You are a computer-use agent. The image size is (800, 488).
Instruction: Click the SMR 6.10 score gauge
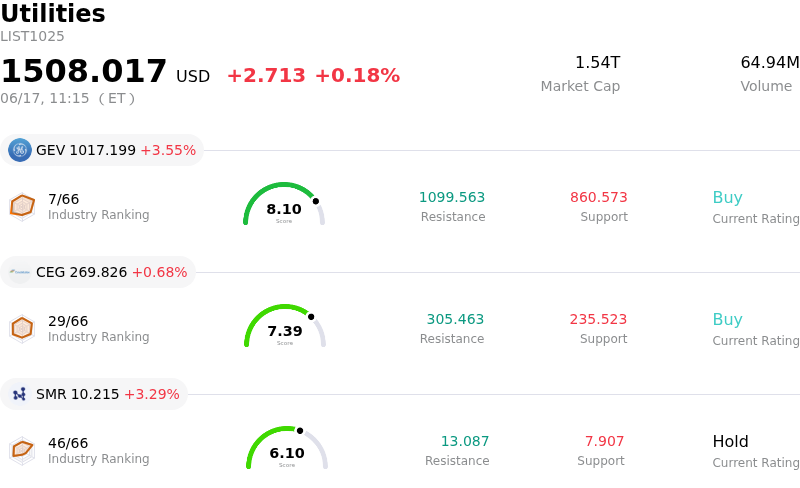pos(287,448)
